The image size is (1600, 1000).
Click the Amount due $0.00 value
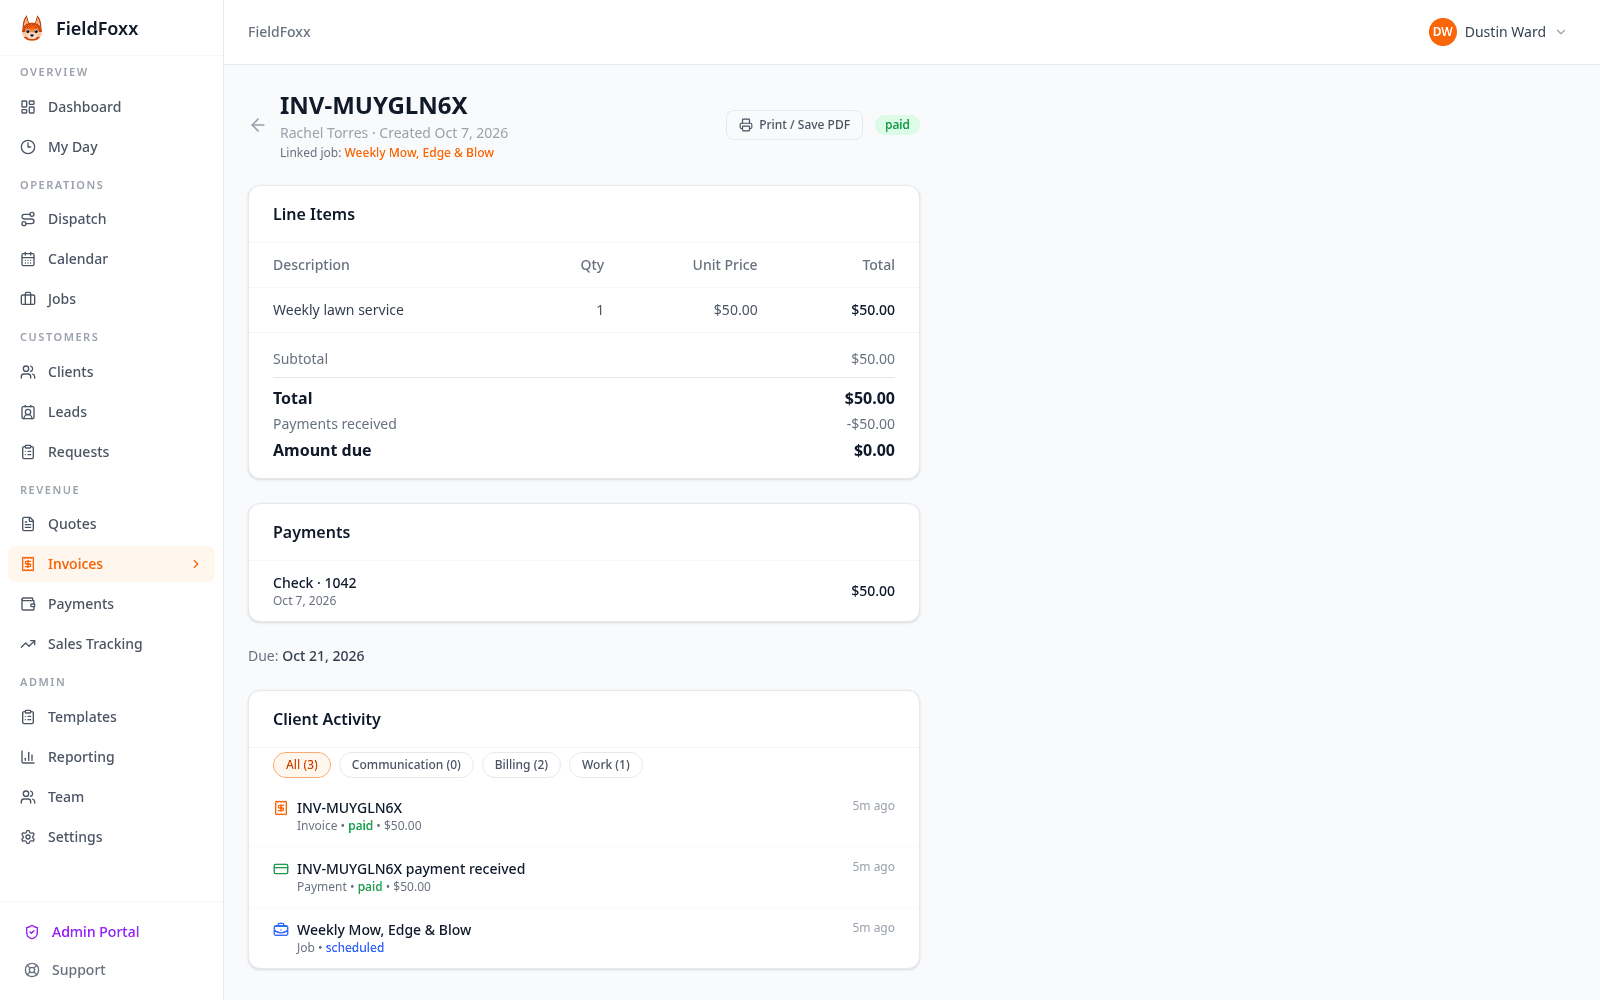tap(874, 450)
